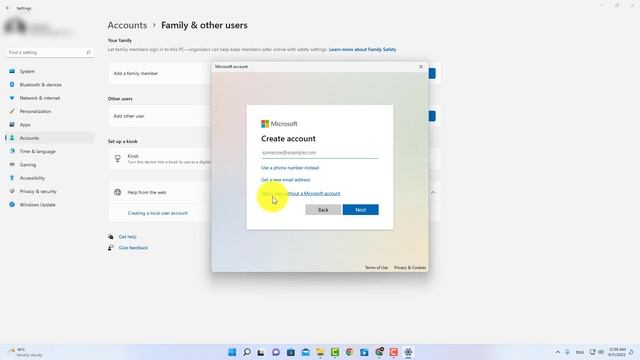Open the weather widget on taskbar
The image size is (640, 360).
coord(24,352)
